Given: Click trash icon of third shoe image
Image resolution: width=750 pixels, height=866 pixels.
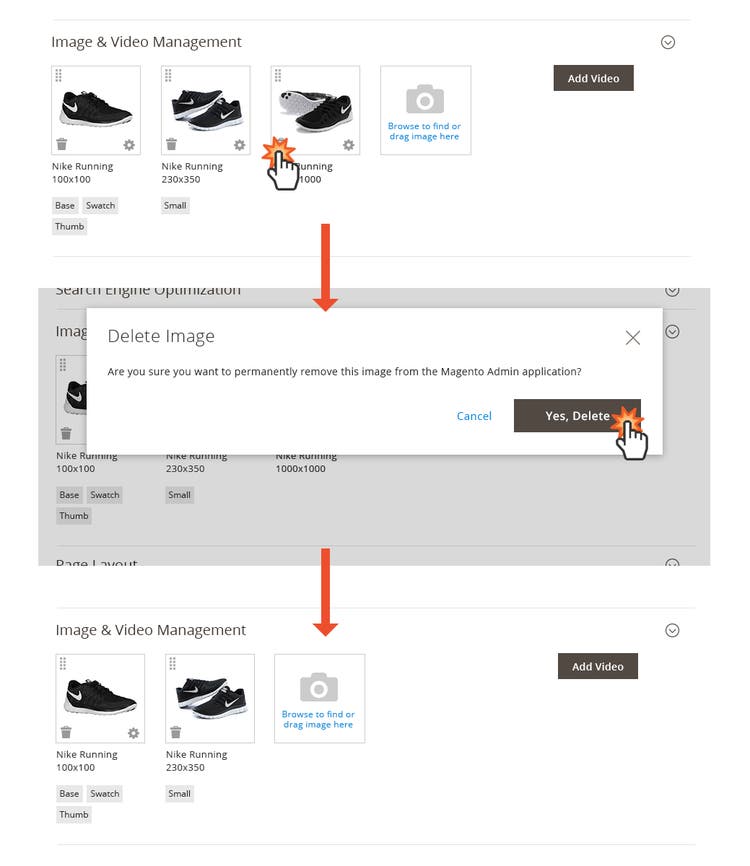Looking at the screenshot, I should coord(280,145).
